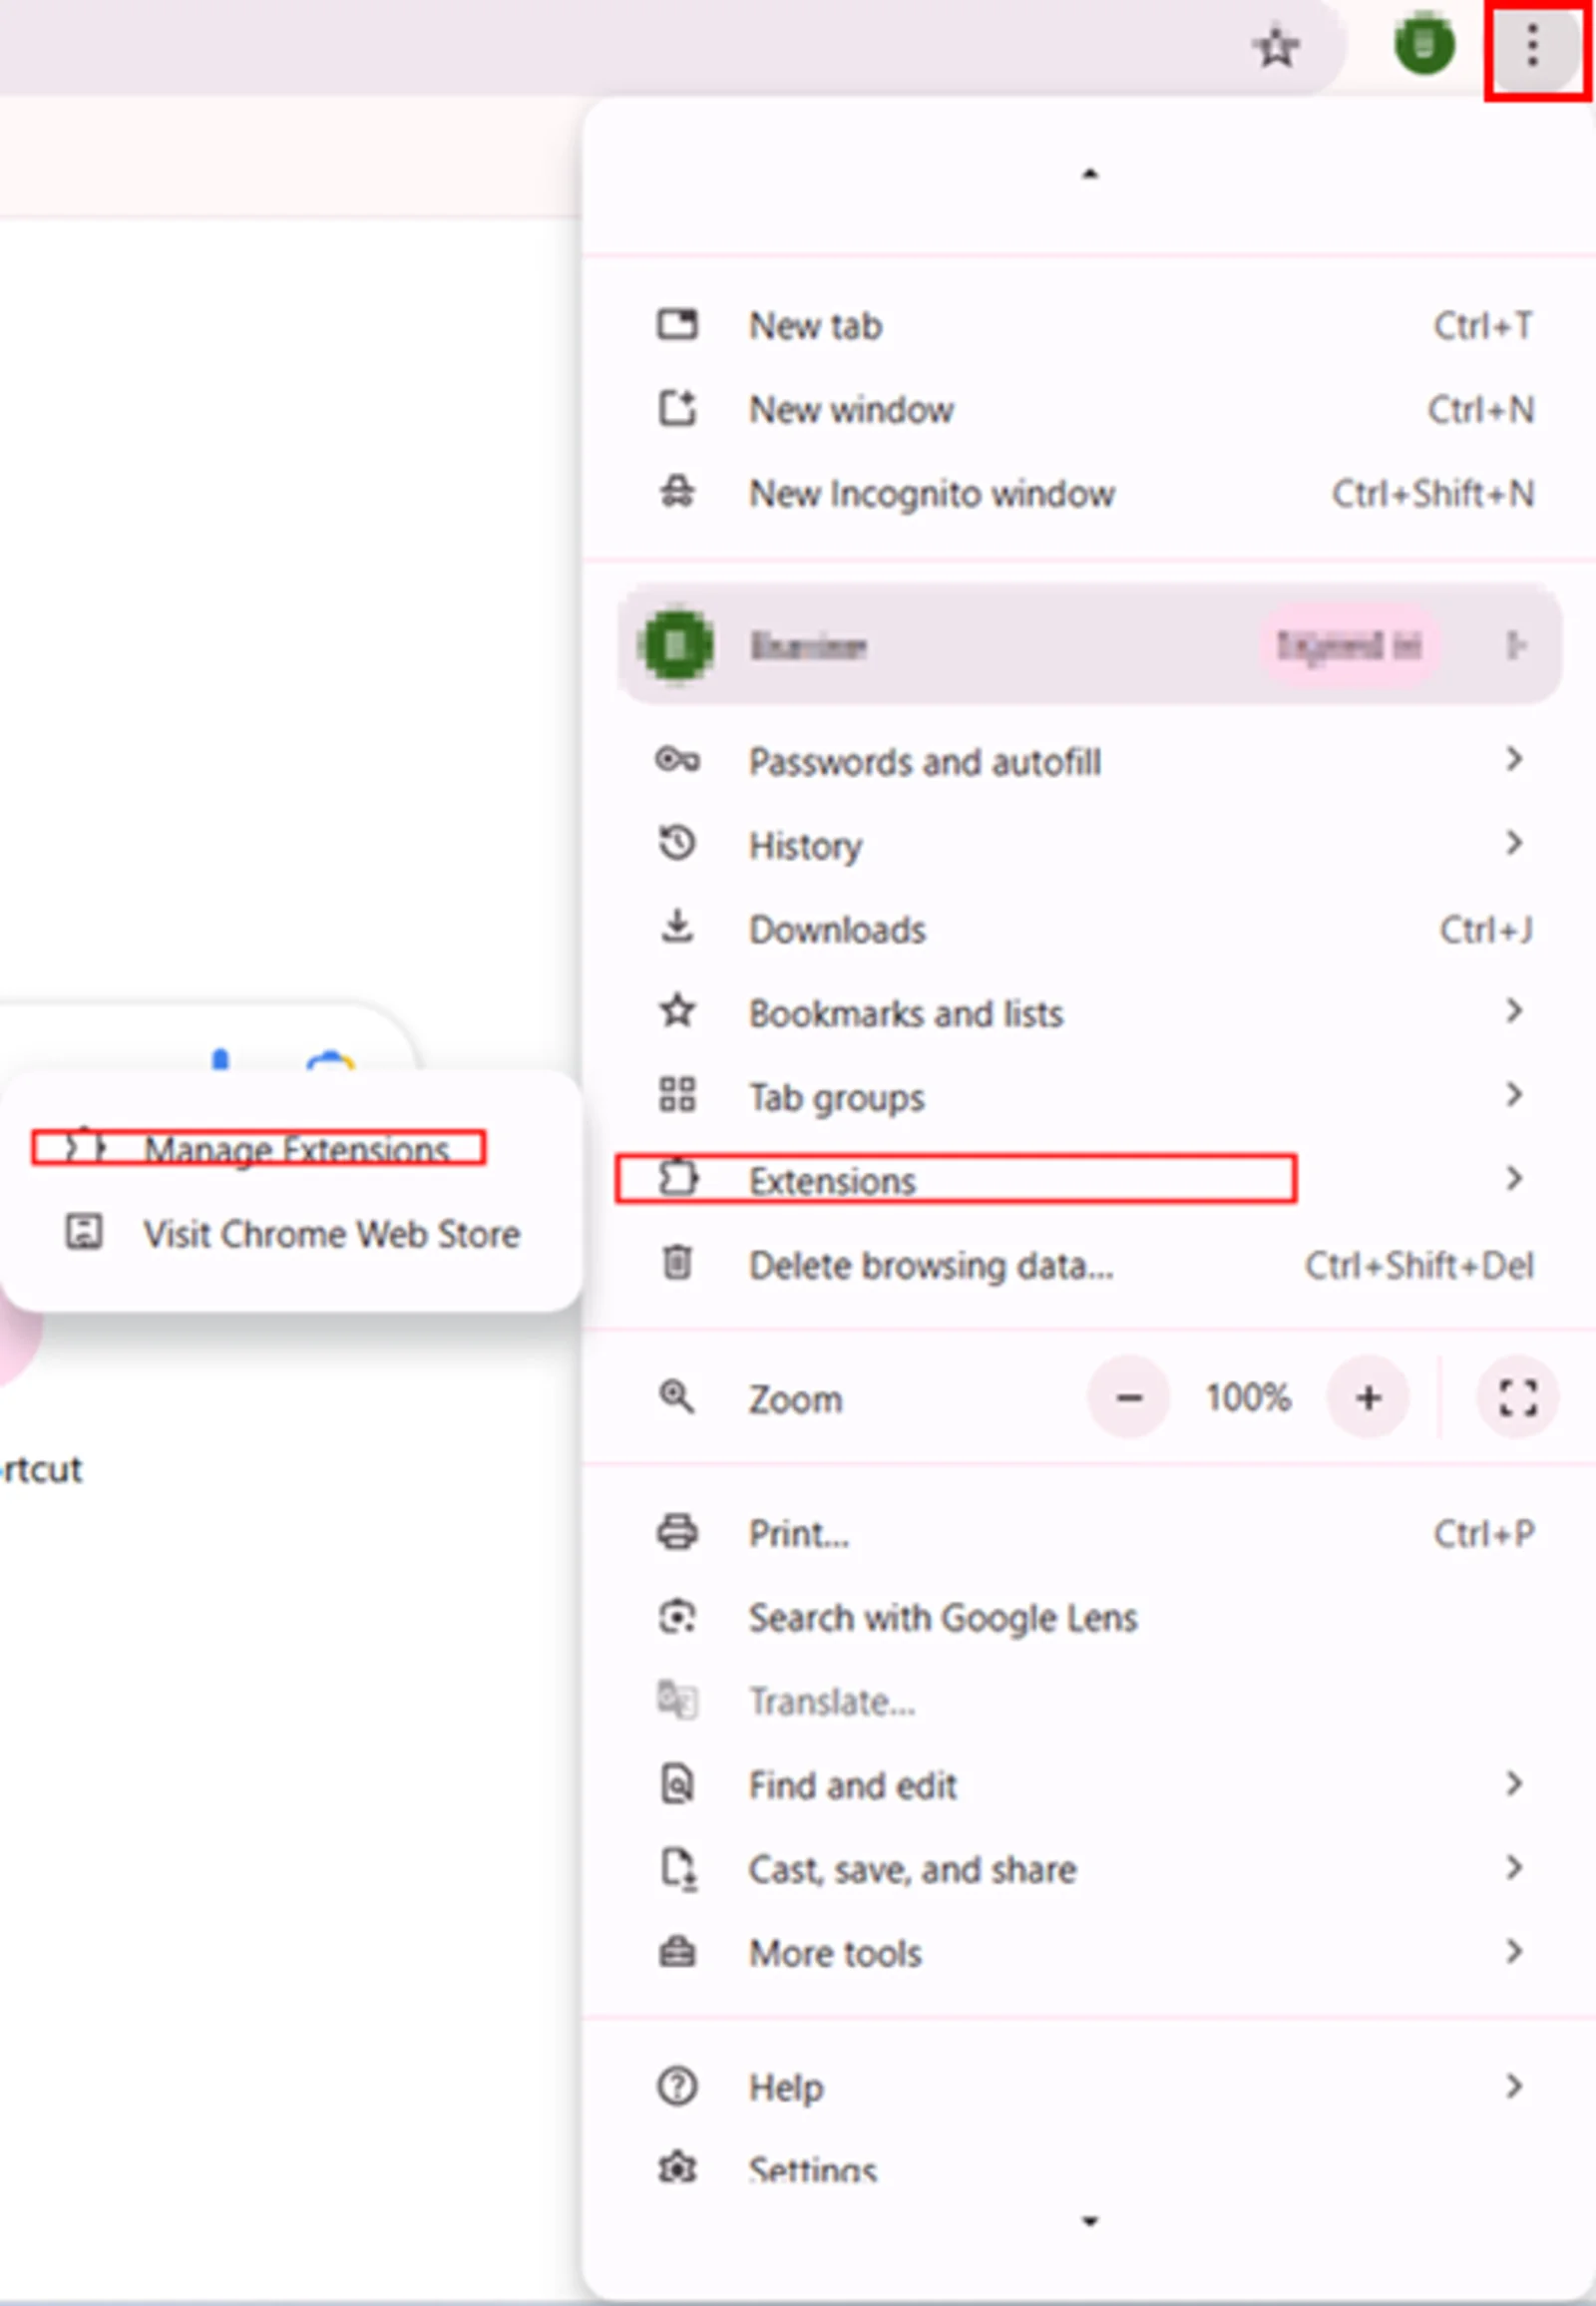1596x2306 pixels.
Task: Open the signed-in profile row
Action: tap(1088, 646)
